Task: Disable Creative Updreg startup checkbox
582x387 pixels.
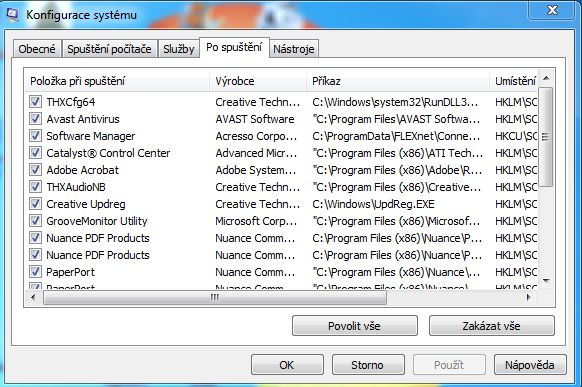Action: (x=35, y=204)
